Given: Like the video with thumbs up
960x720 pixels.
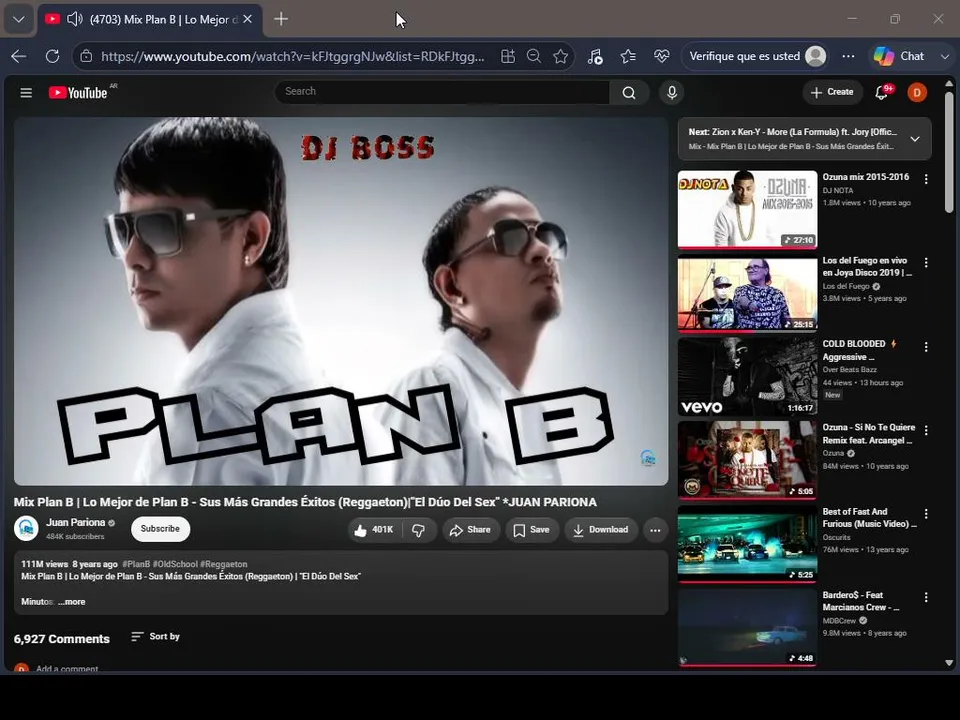Looking at the screenshot, I should 374,530.
